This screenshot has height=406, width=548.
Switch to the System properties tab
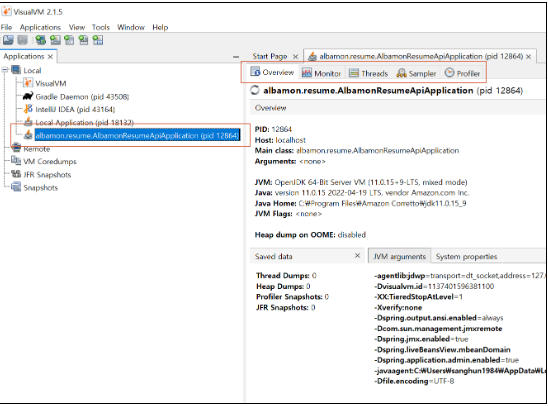coord(466,256)
